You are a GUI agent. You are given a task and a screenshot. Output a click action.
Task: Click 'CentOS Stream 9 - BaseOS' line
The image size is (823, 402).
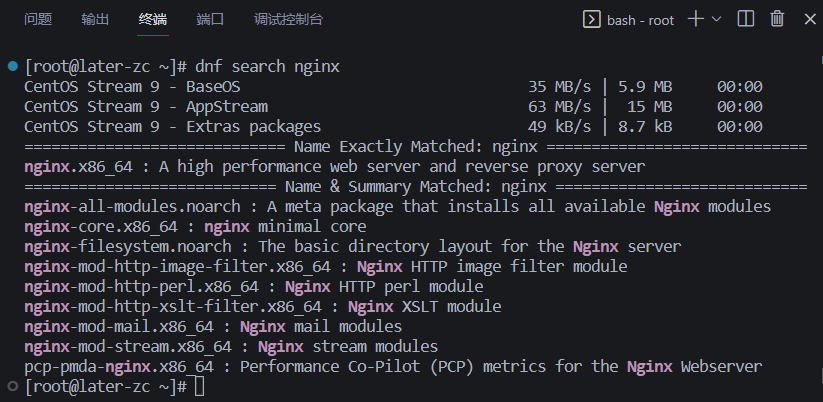(132, 87)
